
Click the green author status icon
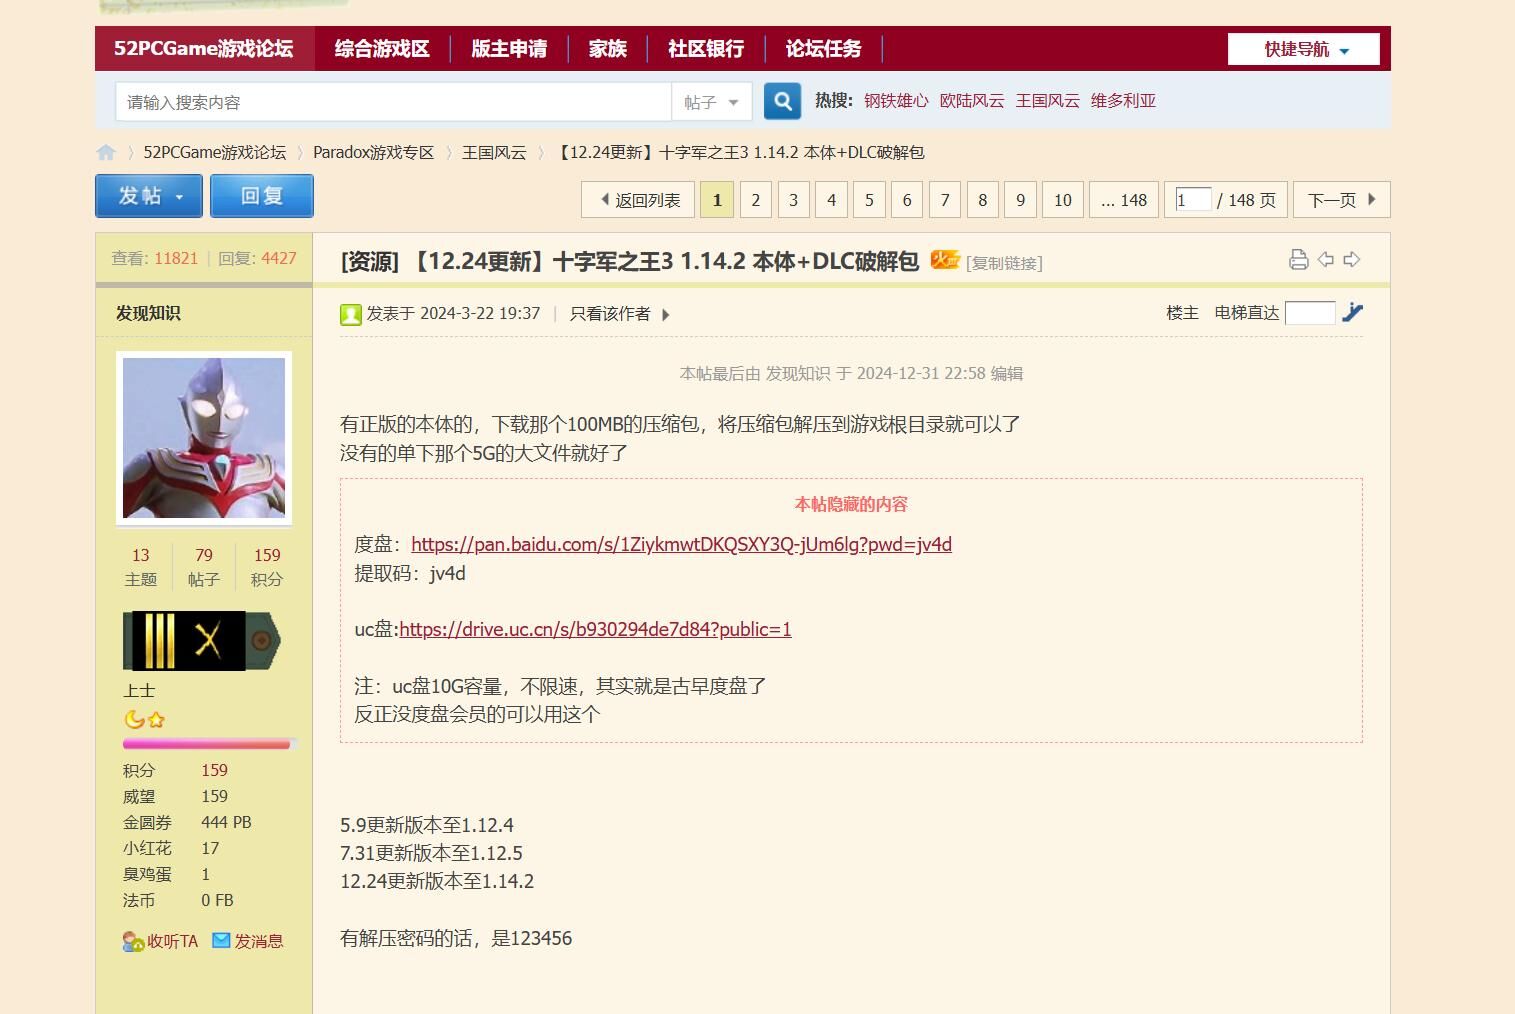(x=350, y=315)
